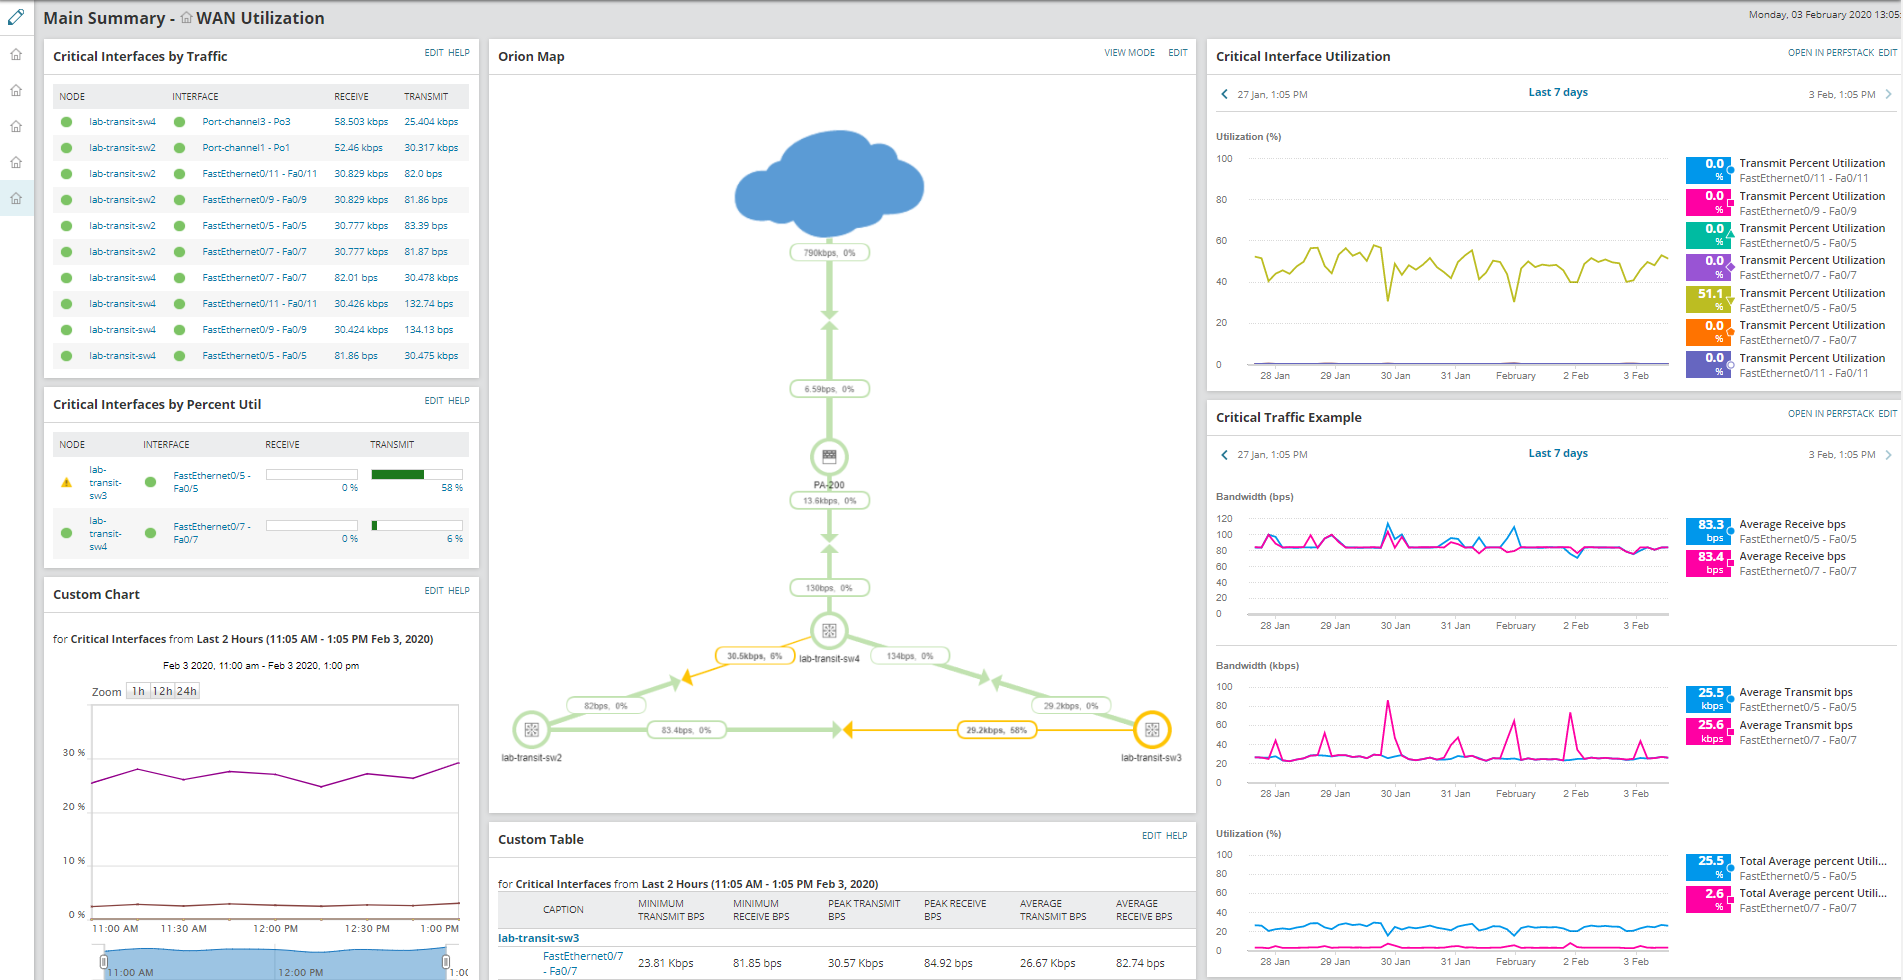Click the home icon before WAN Utilization
1903x980 pixels.
[186, 18]
